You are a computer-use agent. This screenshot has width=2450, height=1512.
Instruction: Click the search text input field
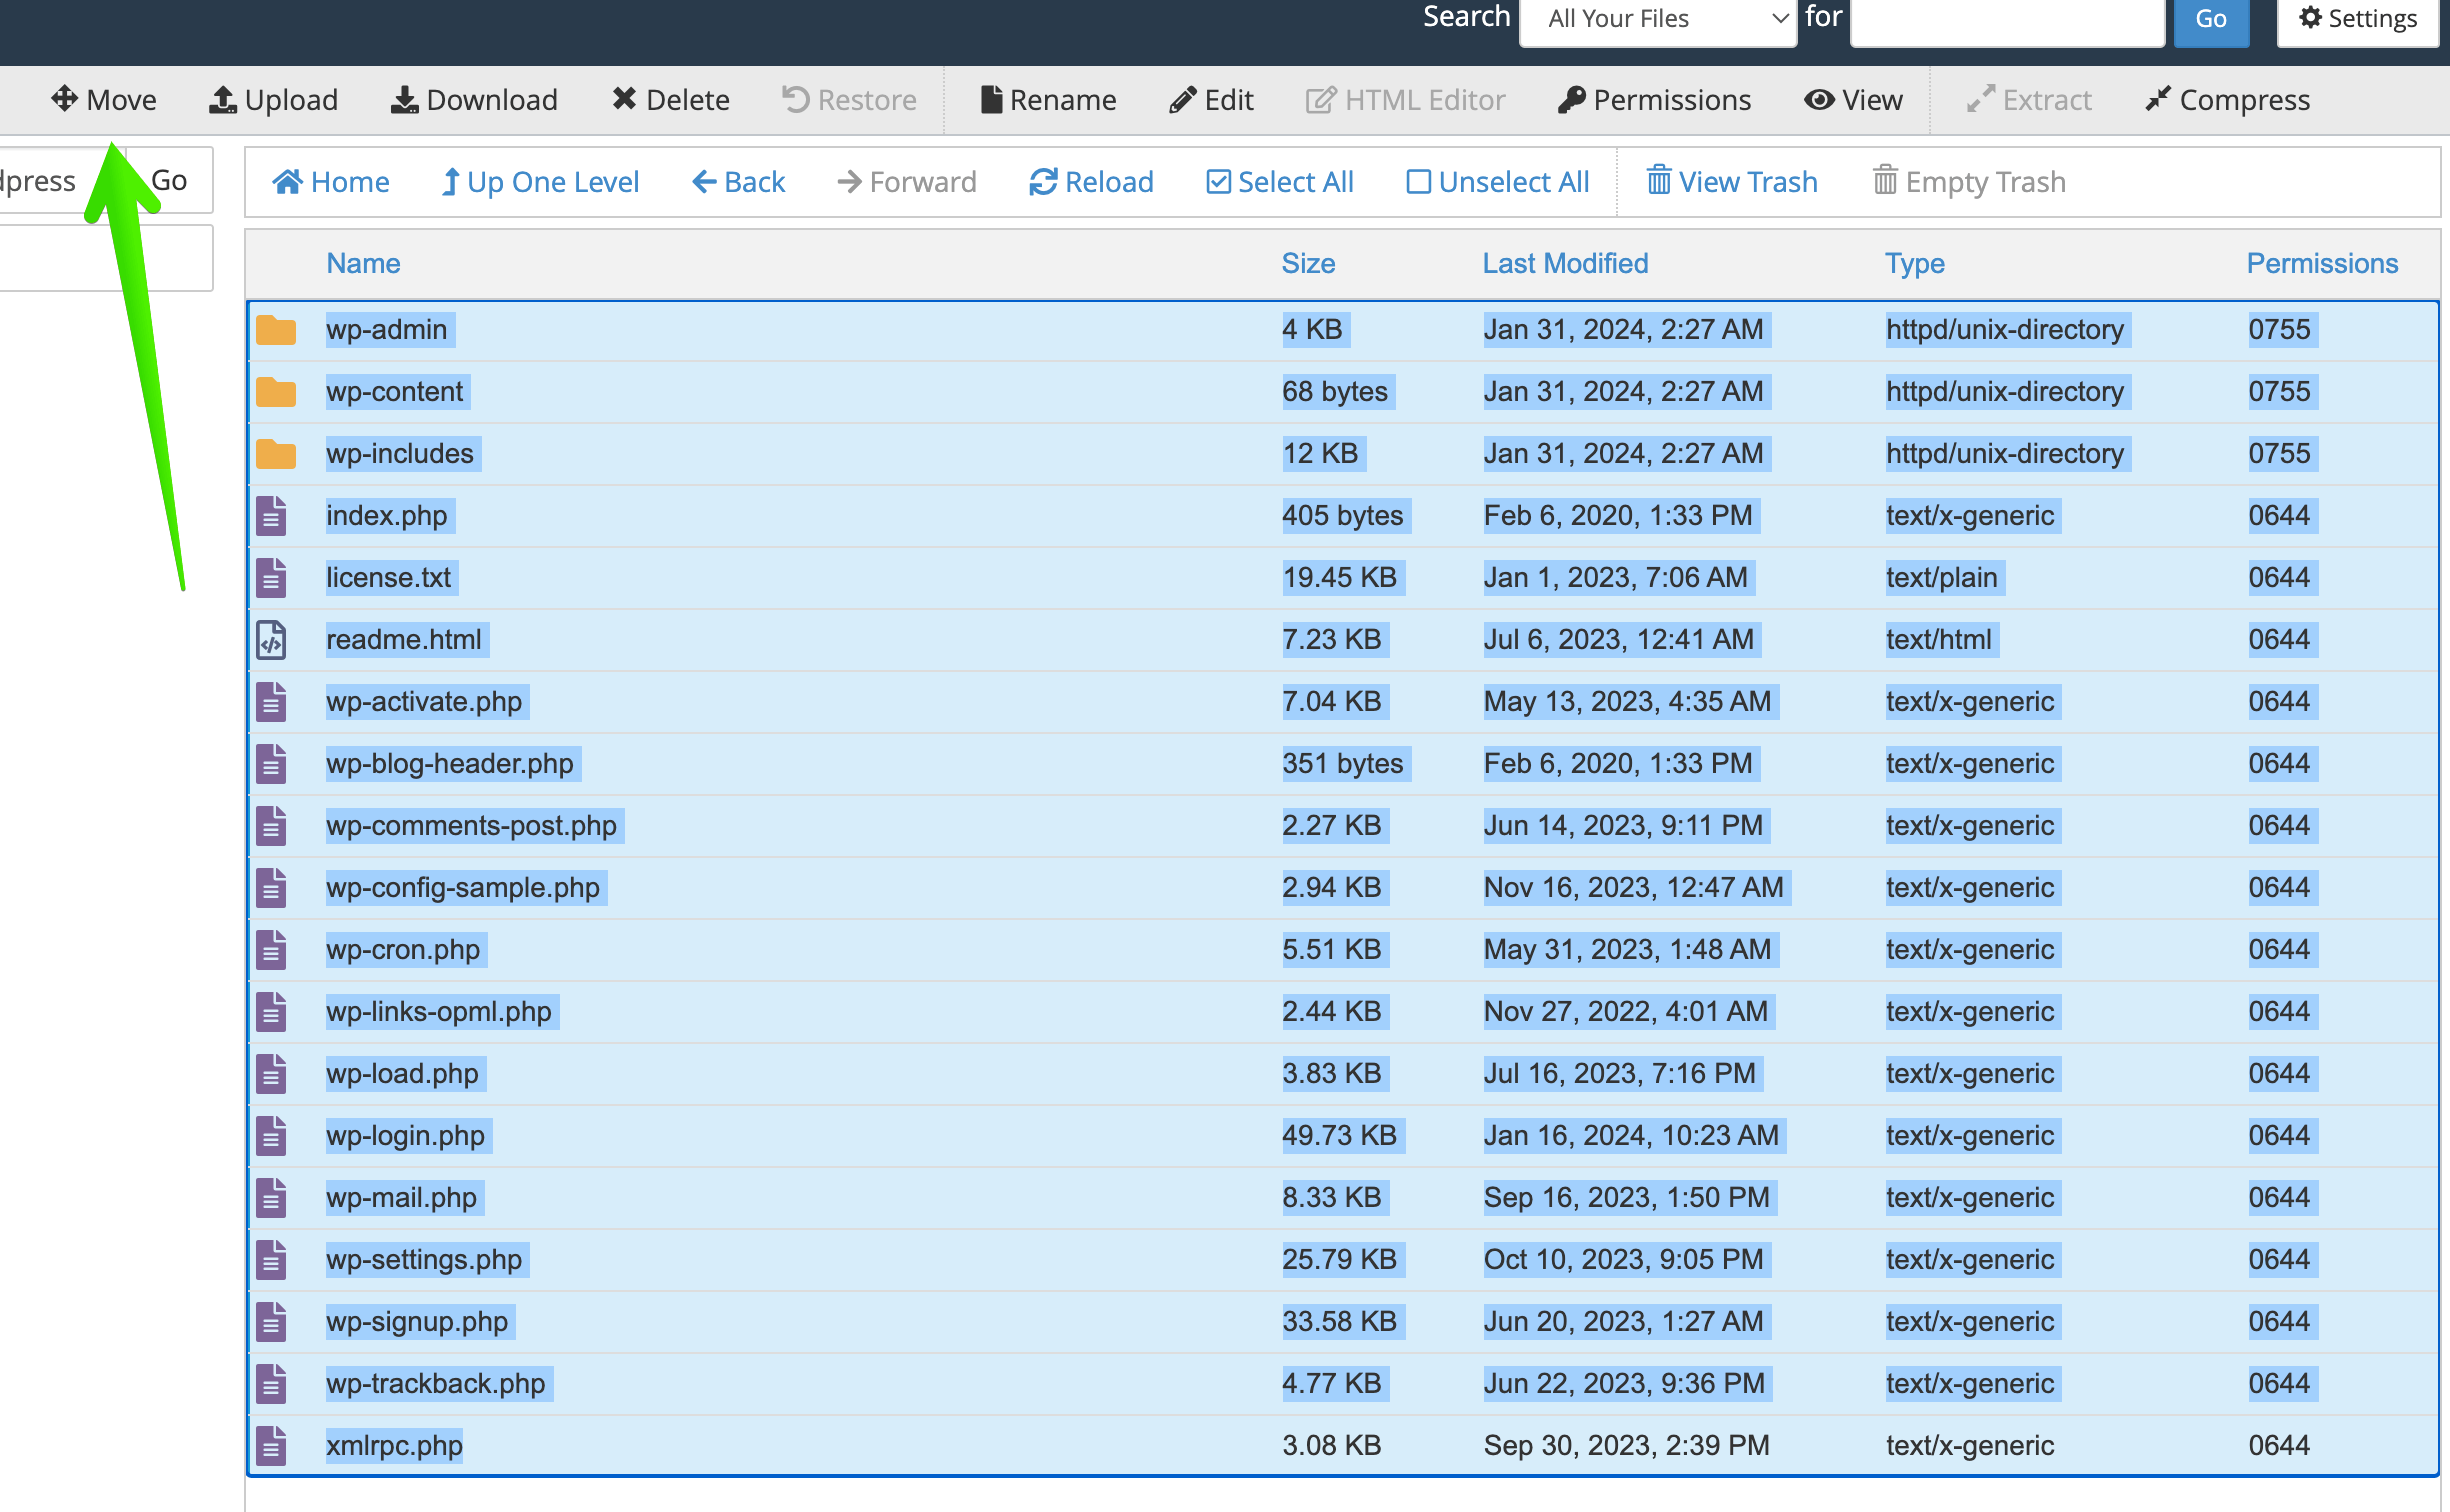coord(2007,18)
